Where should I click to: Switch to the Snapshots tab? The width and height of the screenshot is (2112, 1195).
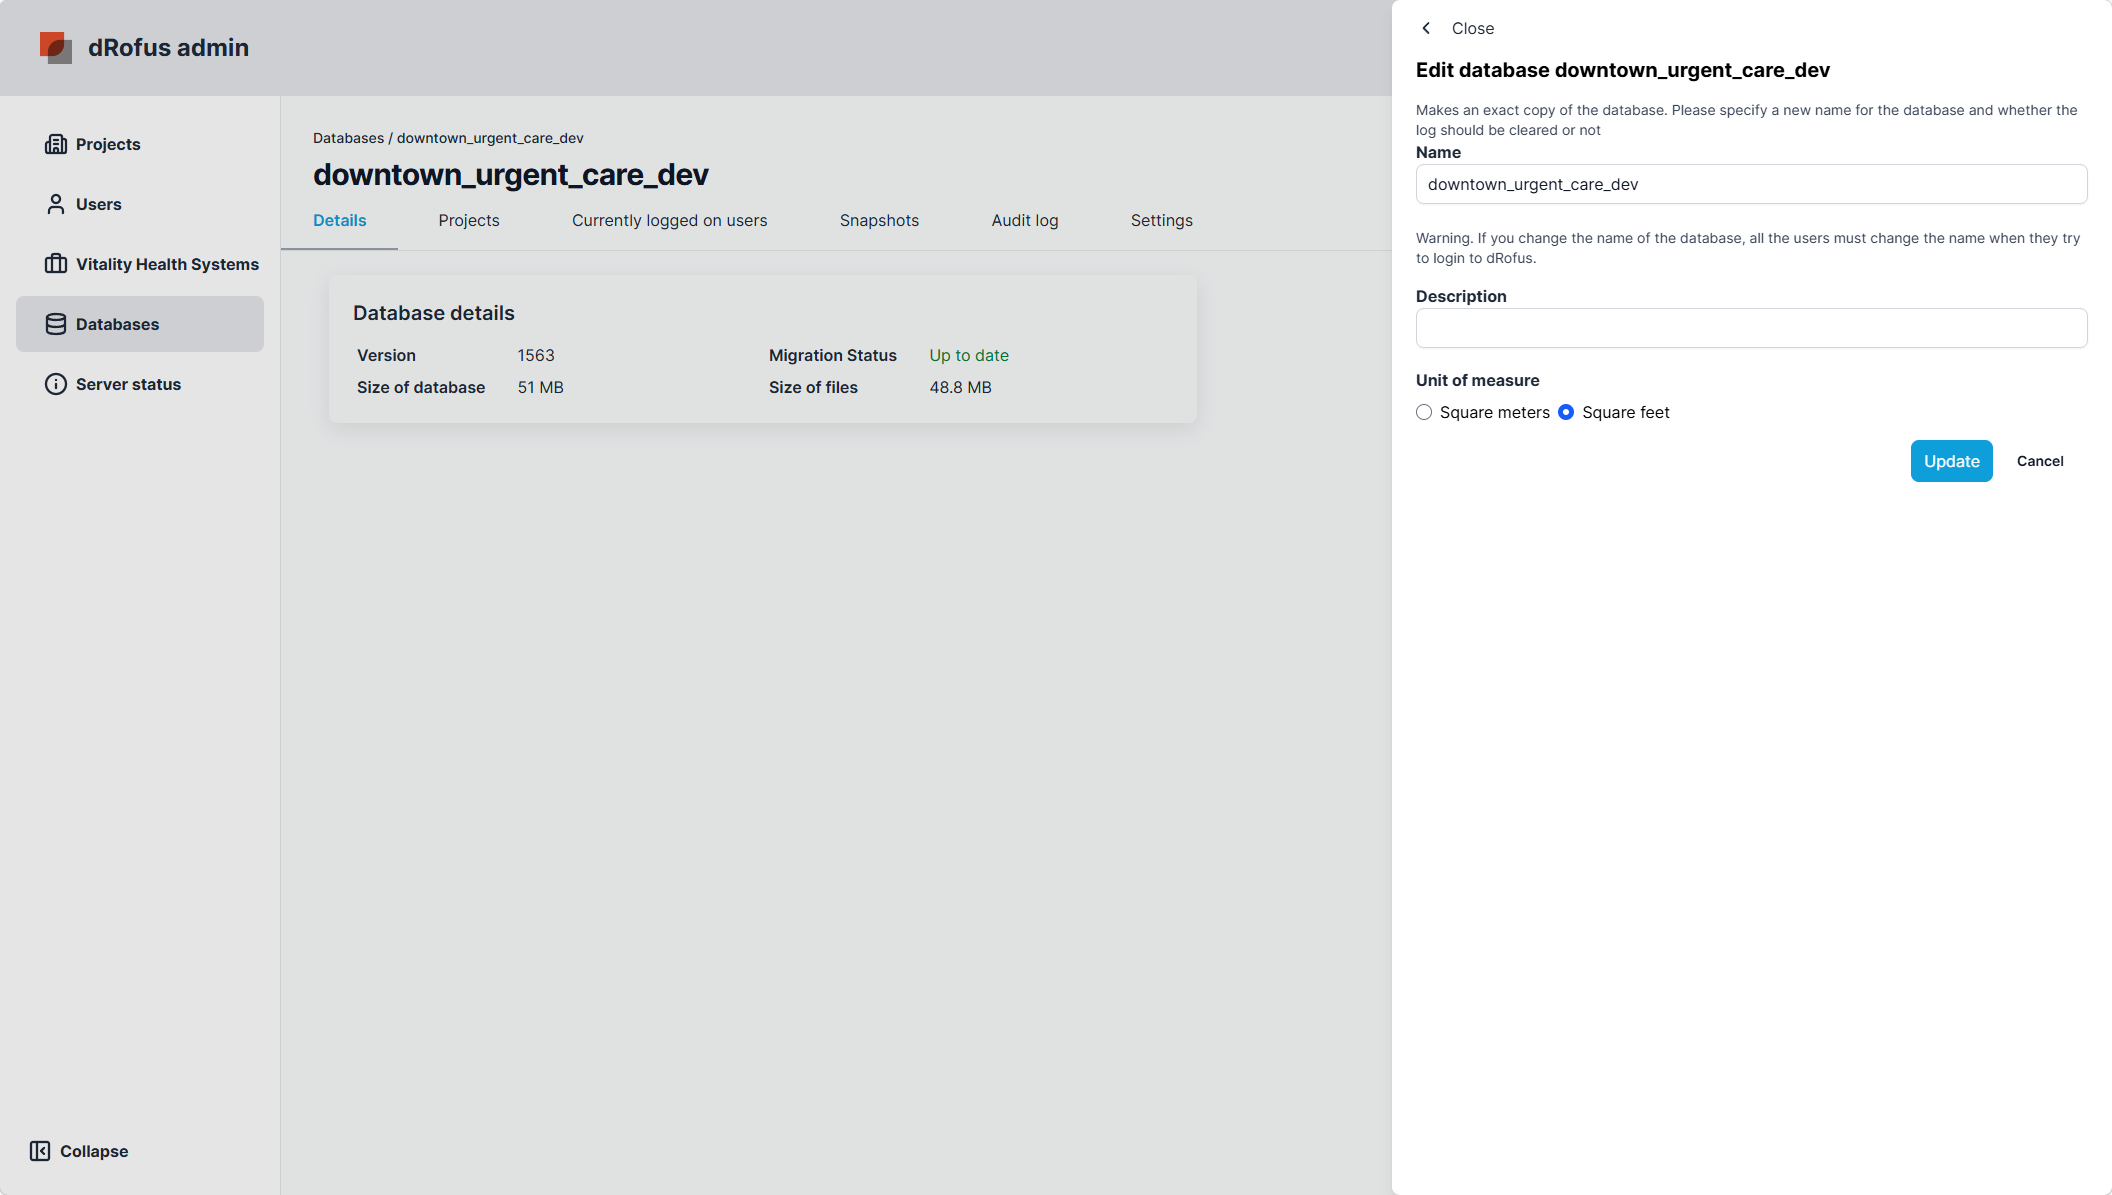(879, 220)
